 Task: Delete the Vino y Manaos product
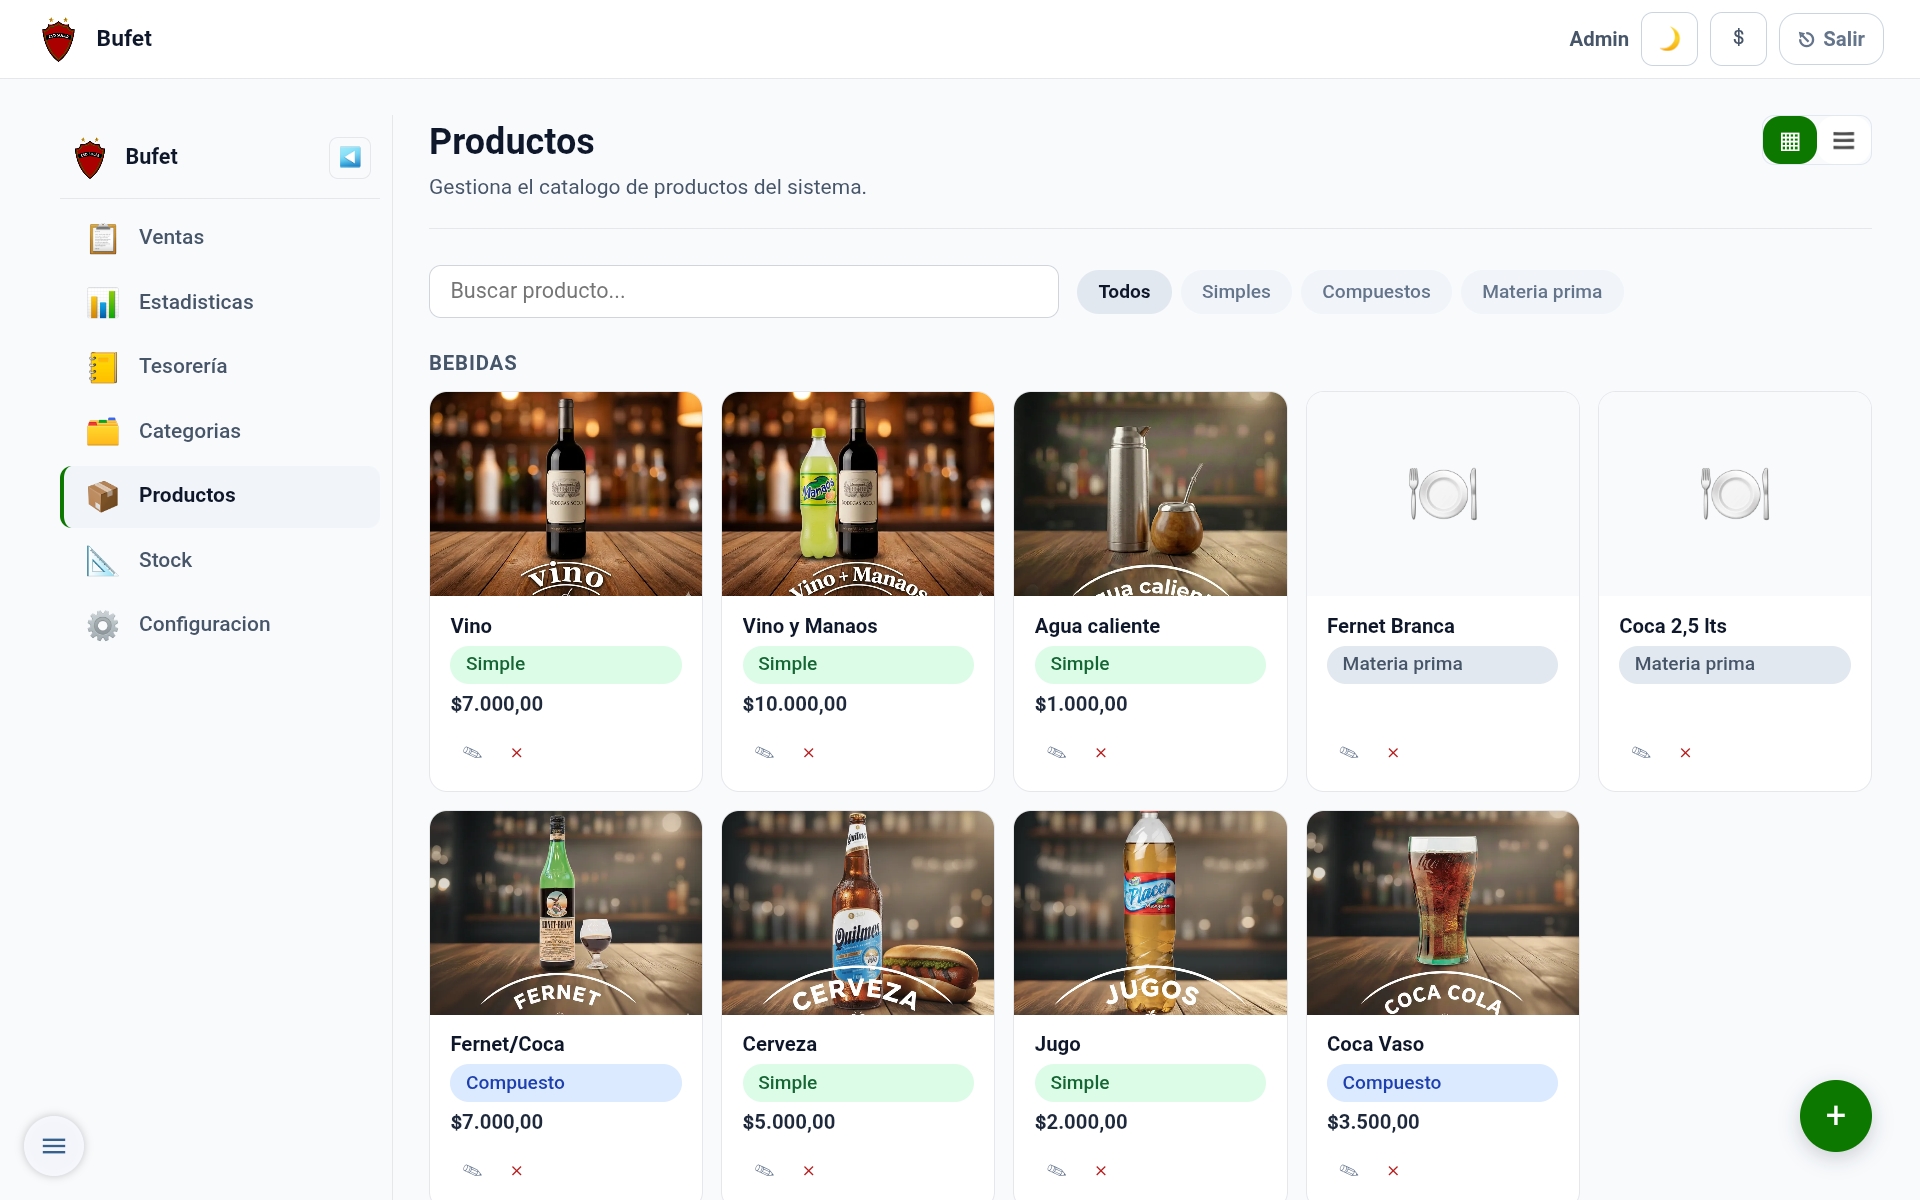click(809, 753)
